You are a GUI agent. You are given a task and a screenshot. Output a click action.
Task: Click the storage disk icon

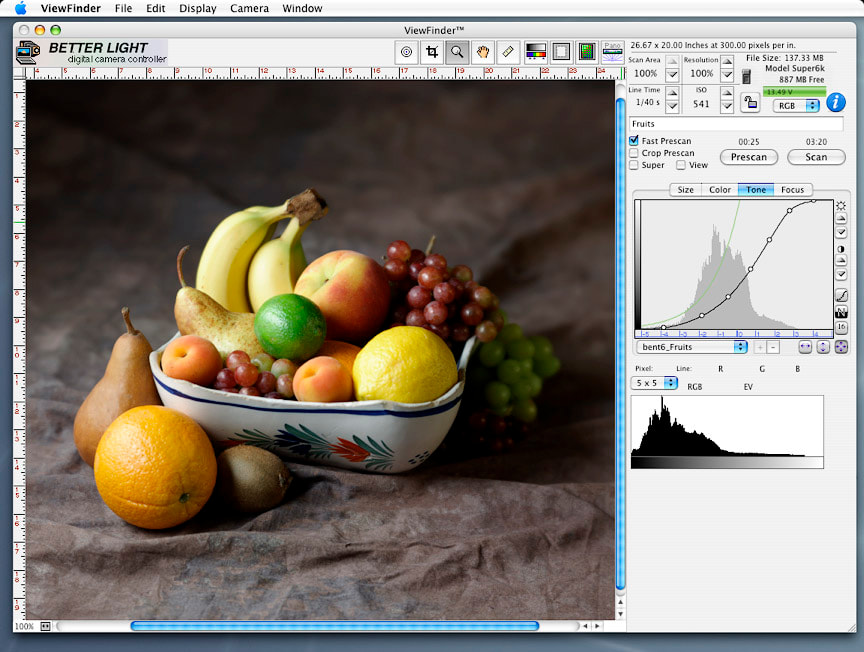[746, 76]
